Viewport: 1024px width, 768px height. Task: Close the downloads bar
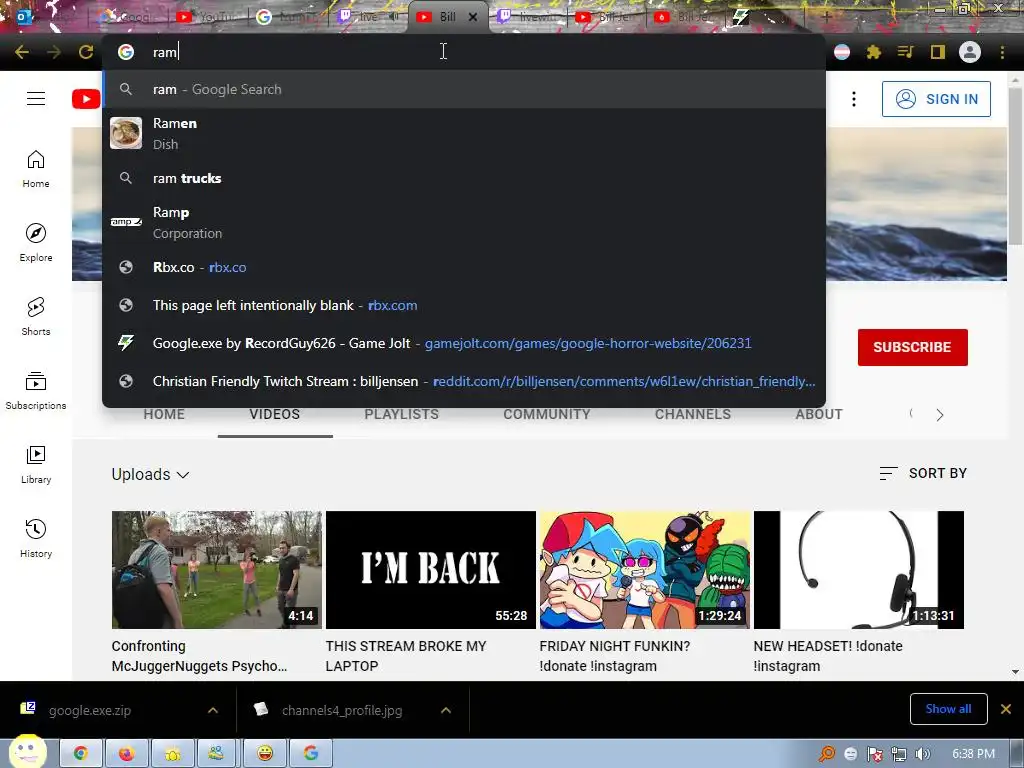tap(1006, 709)
